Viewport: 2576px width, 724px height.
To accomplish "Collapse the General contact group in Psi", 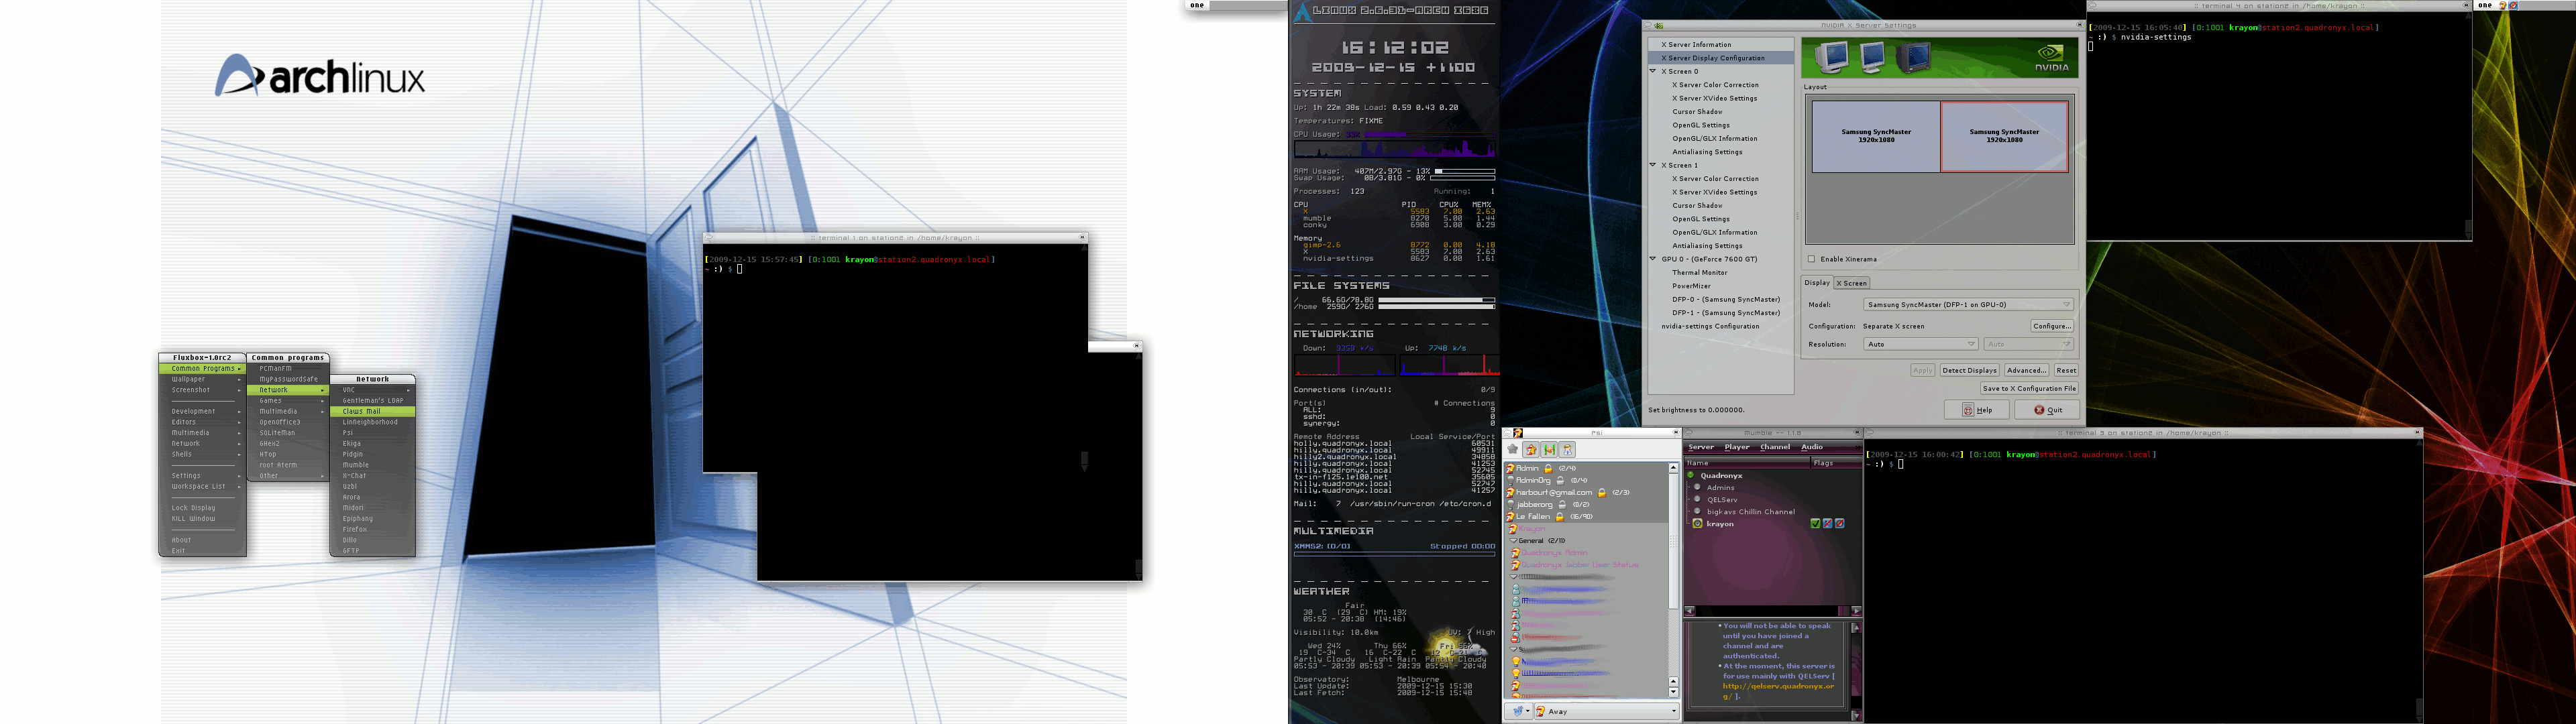I will (1514, 541).
